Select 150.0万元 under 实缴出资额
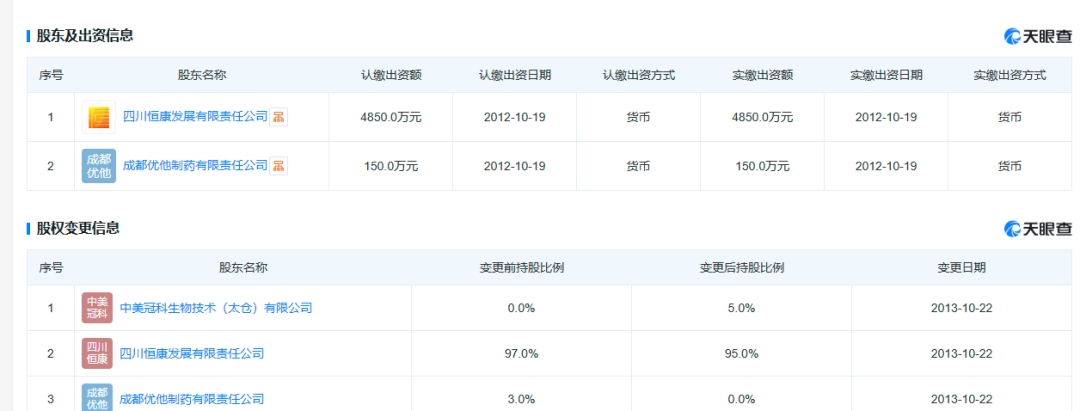This screenshot has height=411, width=1080. click(762, 166)
